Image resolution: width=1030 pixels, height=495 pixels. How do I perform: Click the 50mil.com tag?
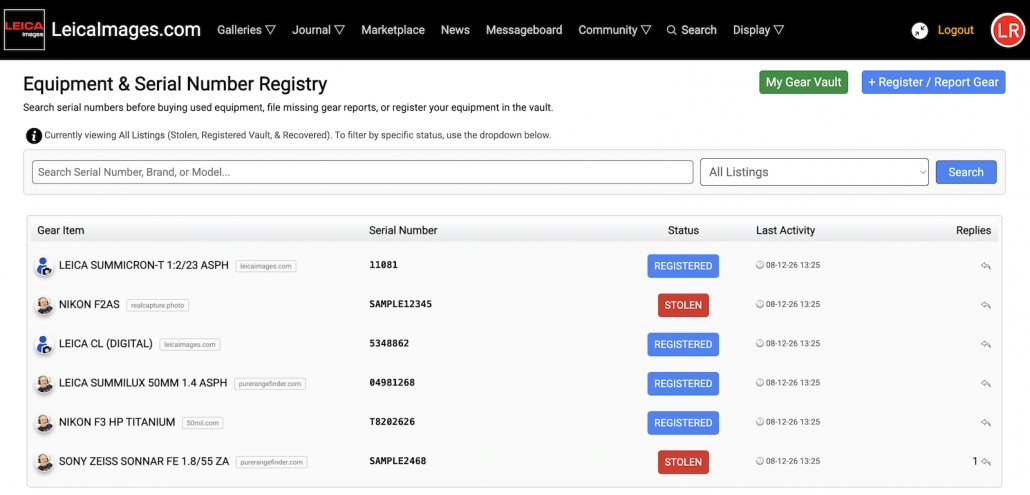point(203,423)
